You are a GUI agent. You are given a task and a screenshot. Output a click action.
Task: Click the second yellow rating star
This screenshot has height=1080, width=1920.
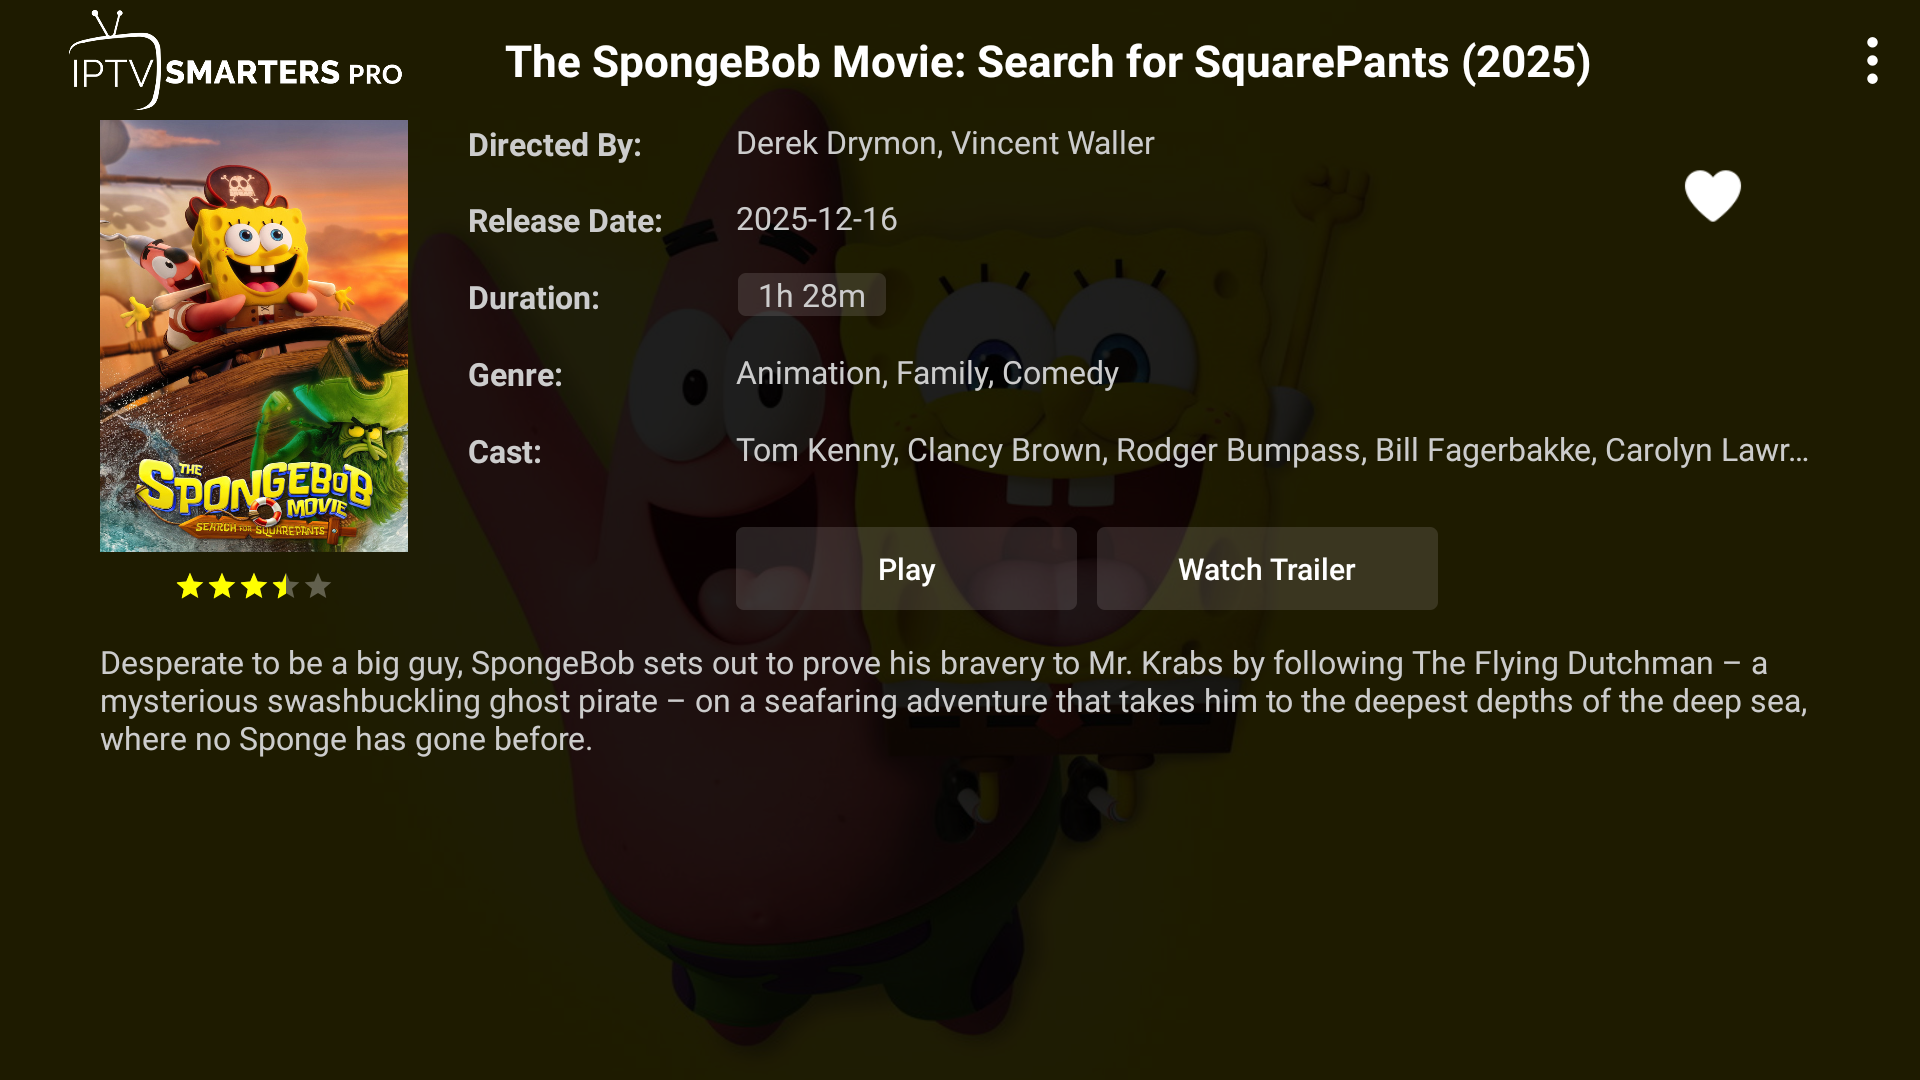(x=222, y=586)
